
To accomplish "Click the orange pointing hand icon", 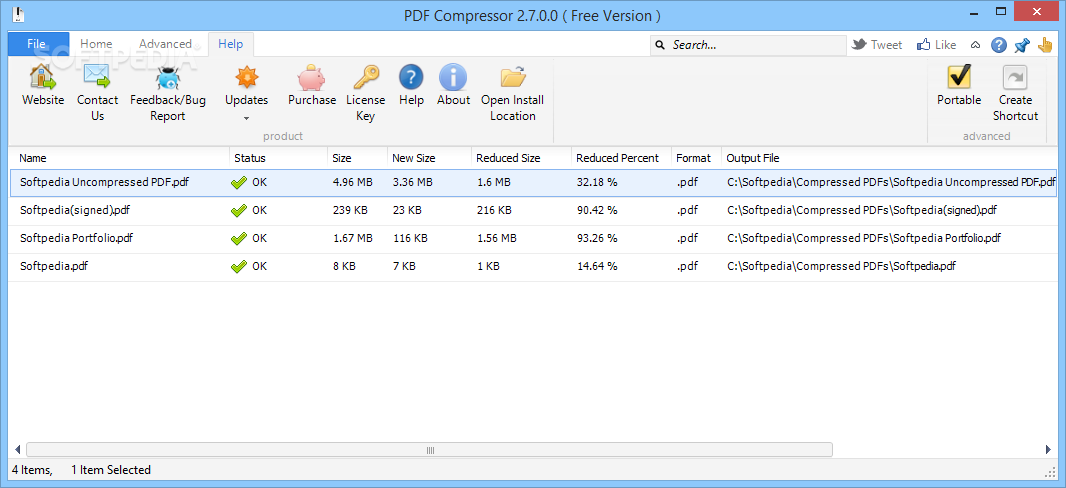I will (x=1045, y=45).
